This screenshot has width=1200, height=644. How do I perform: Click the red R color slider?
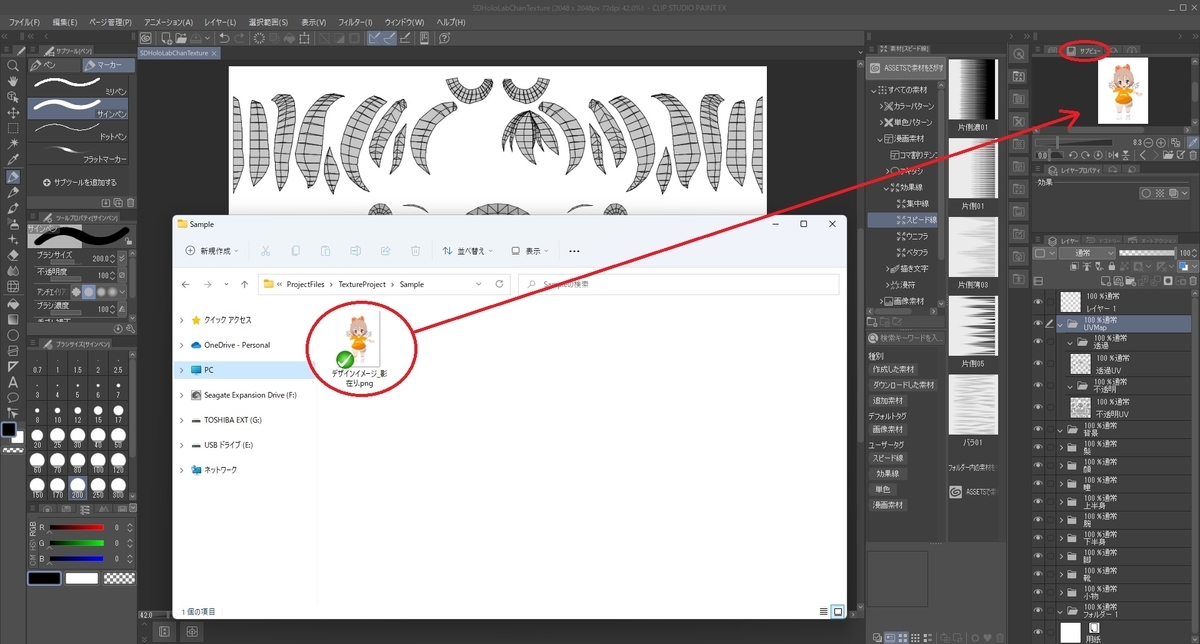[x=76, y=527]
